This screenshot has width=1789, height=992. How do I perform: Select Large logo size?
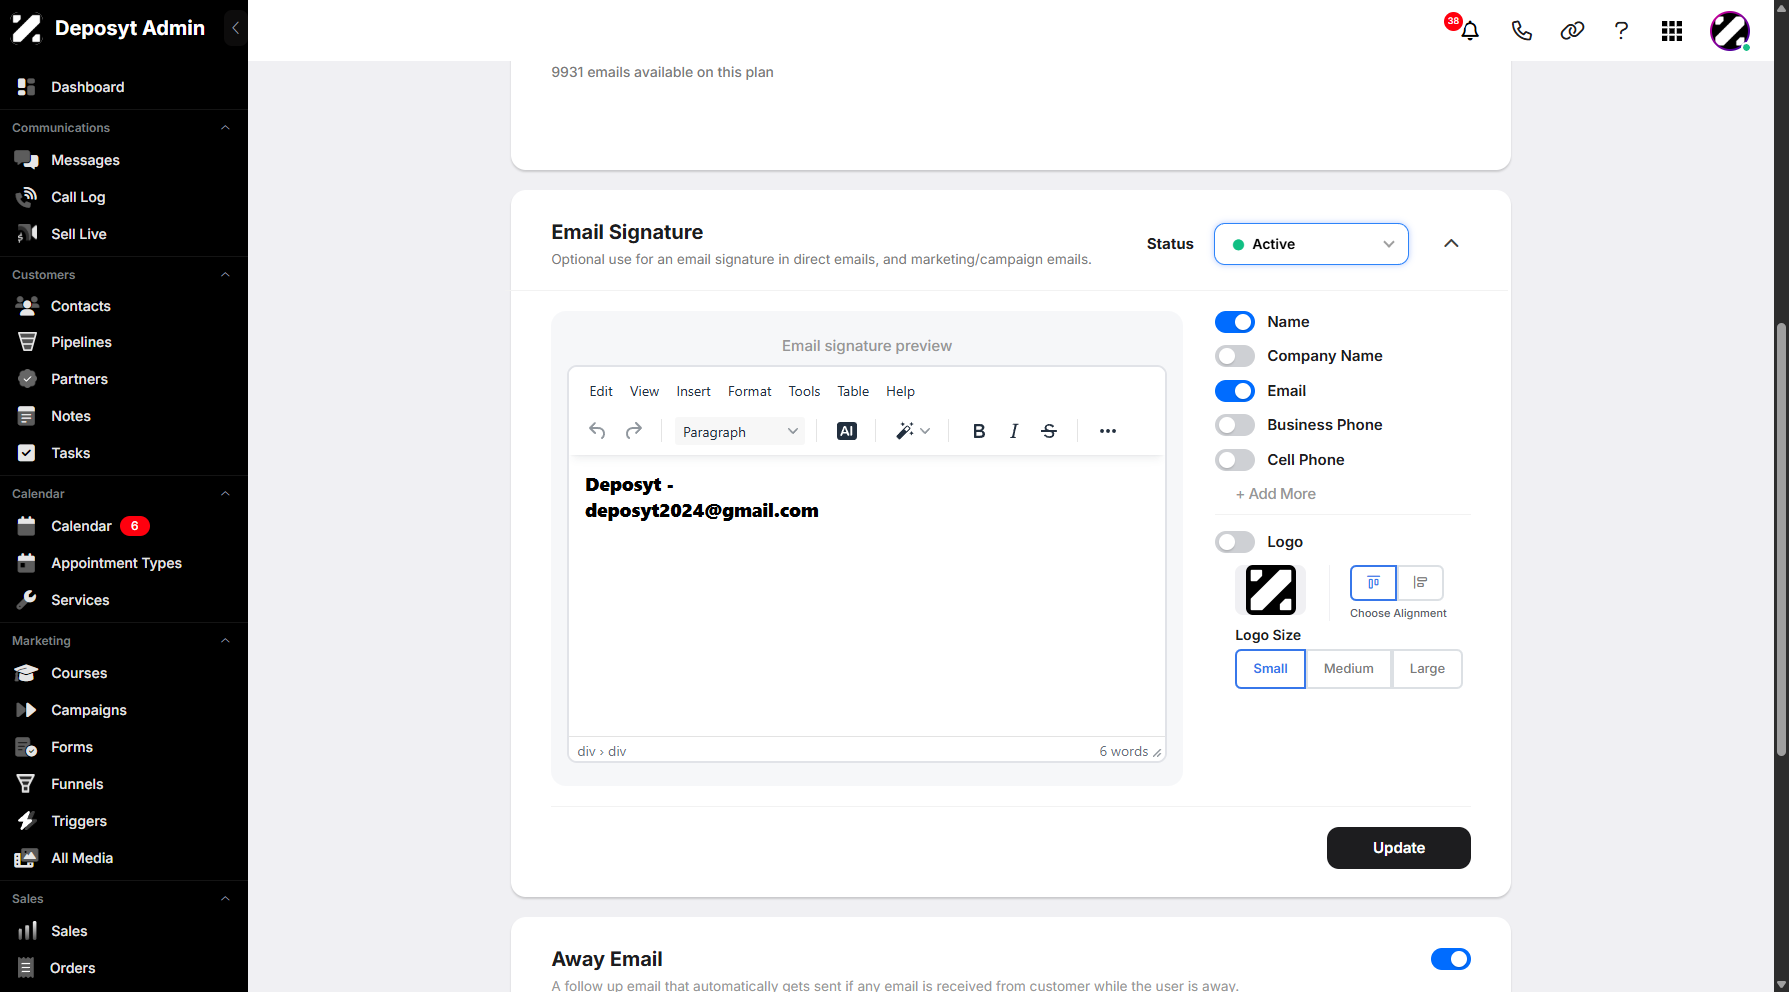(1427, 669)
